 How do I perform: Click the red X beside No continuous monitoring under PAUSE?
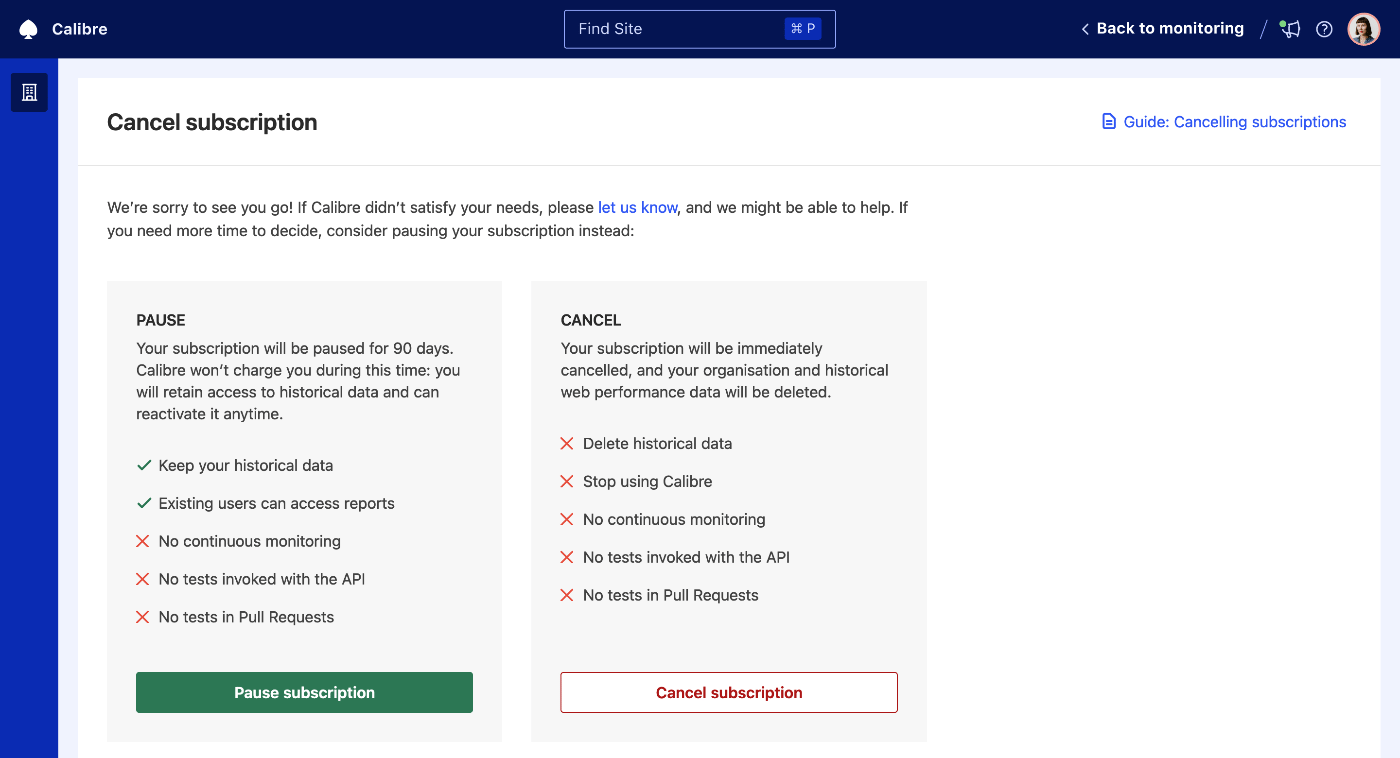141,541
